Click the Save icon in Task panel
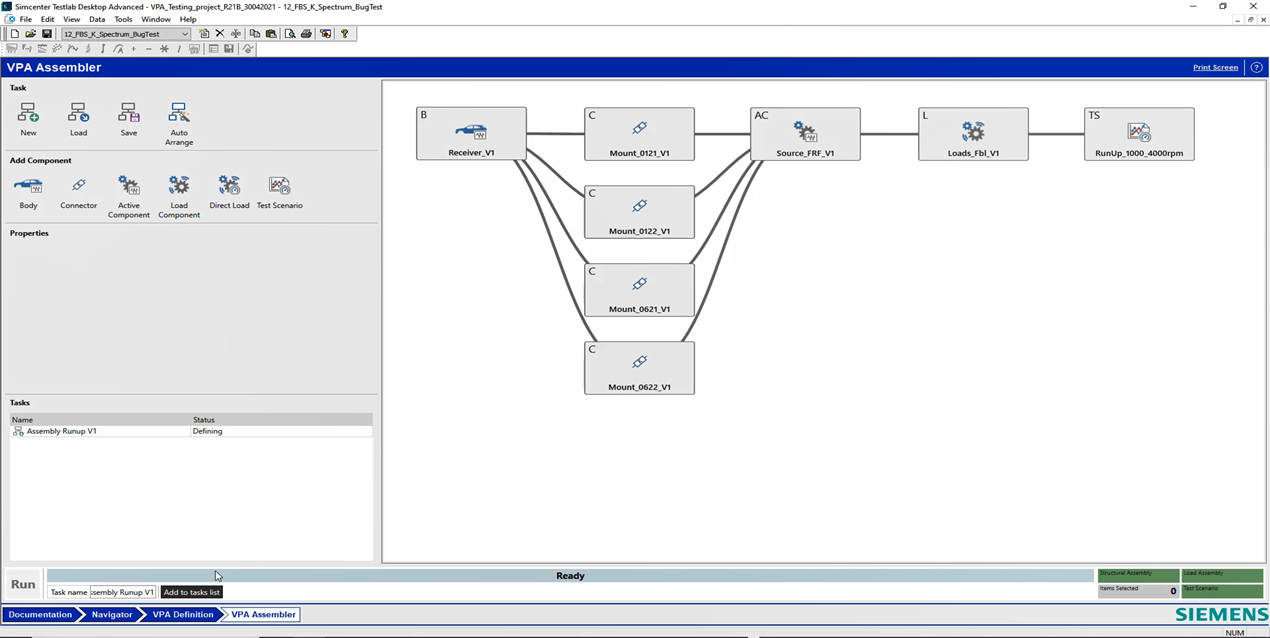 [x=129, y=113]
